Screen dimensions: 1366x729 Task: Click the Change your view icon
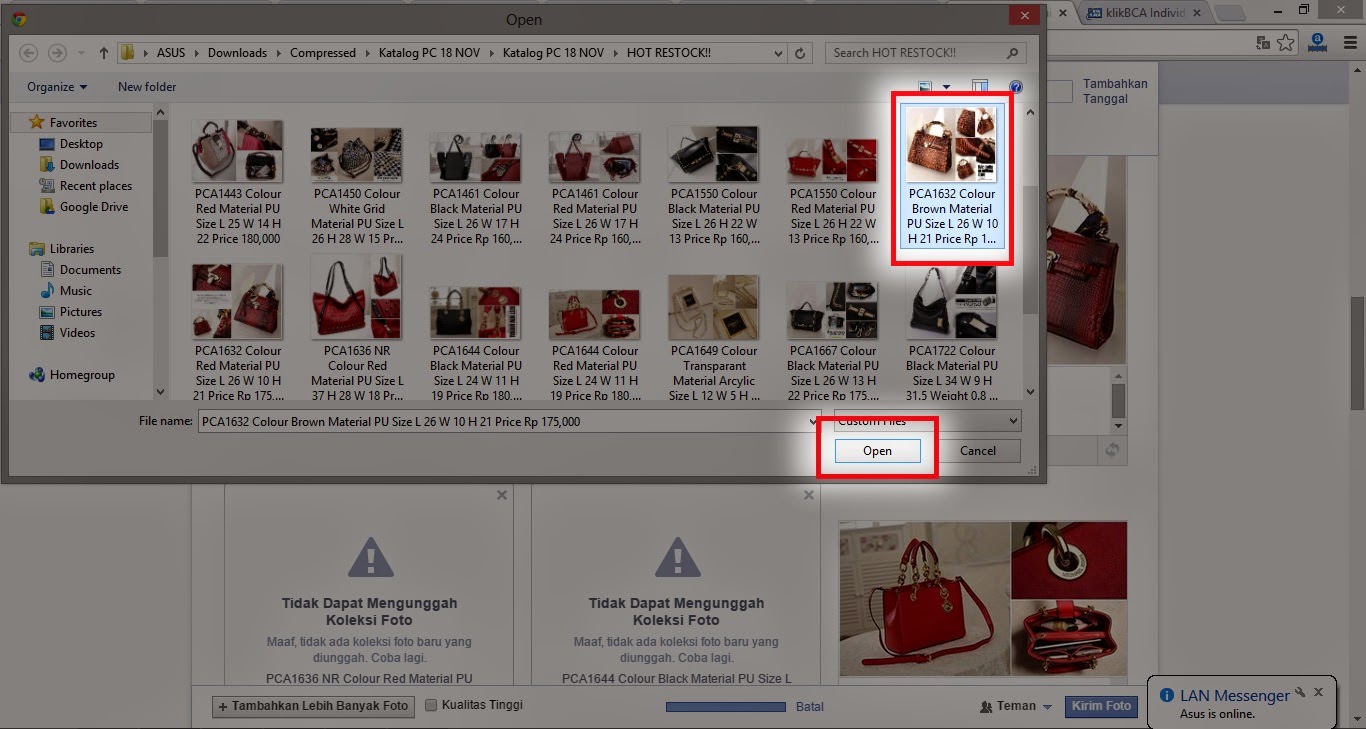[926, 87]
